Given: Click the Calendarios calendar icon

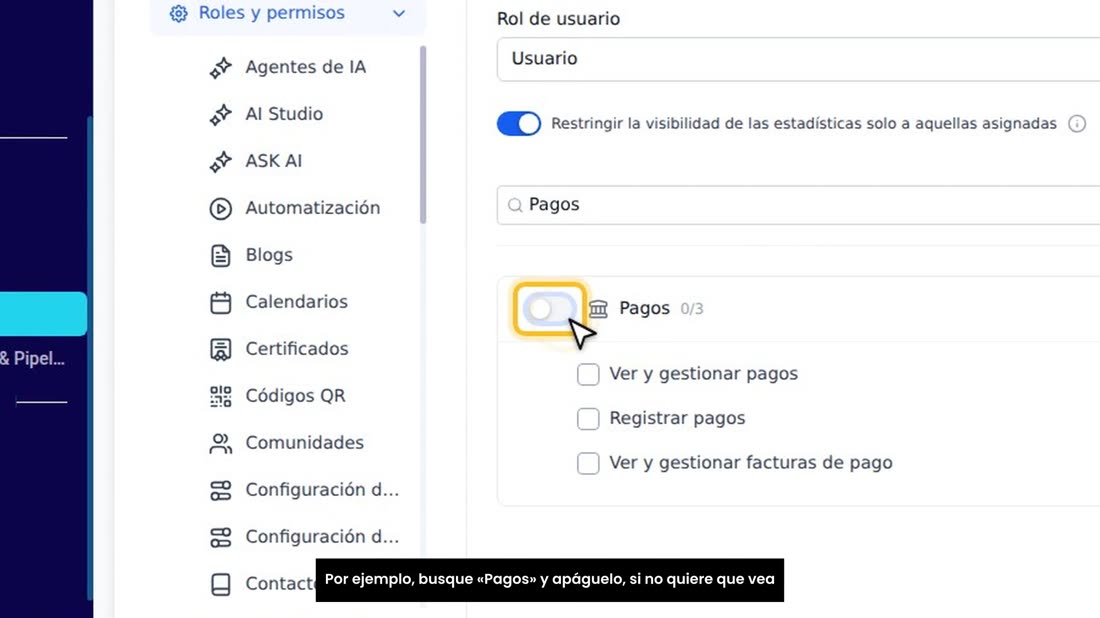Looking at the screenshot, I should (x=220, y=302).
